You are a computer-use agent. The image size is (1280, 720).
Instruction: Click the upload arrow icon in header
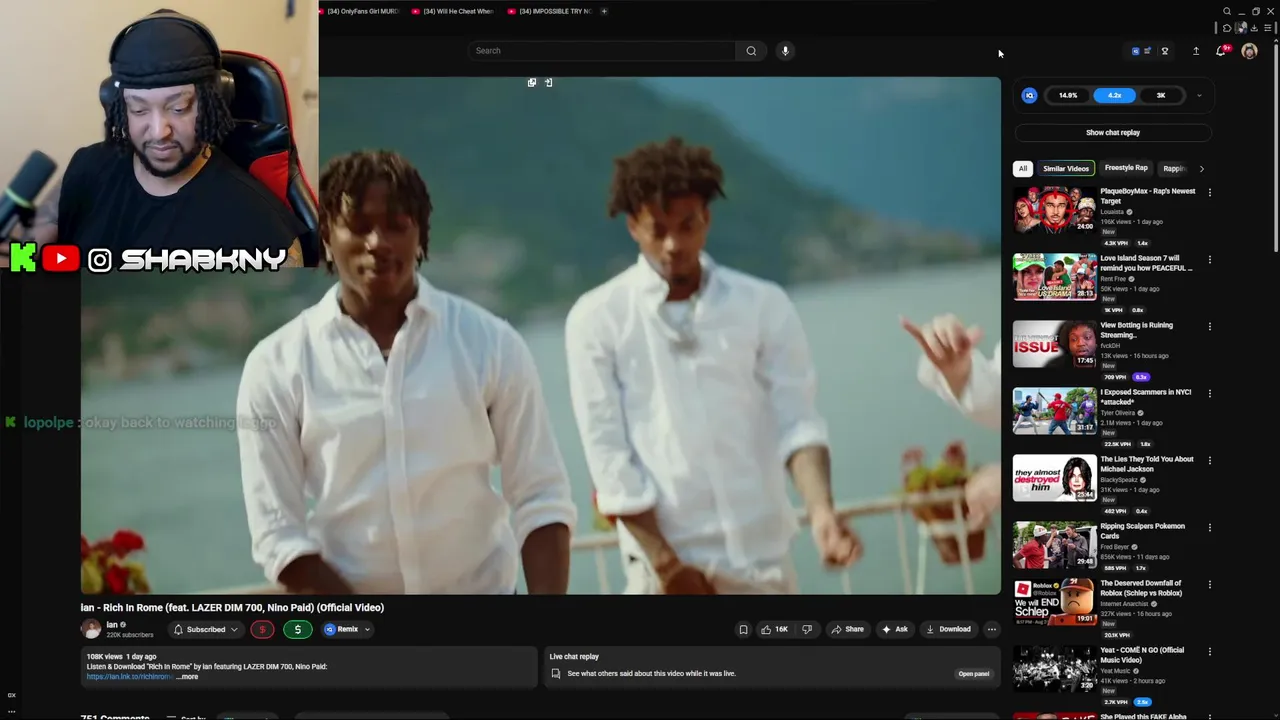click(1195, 51)
